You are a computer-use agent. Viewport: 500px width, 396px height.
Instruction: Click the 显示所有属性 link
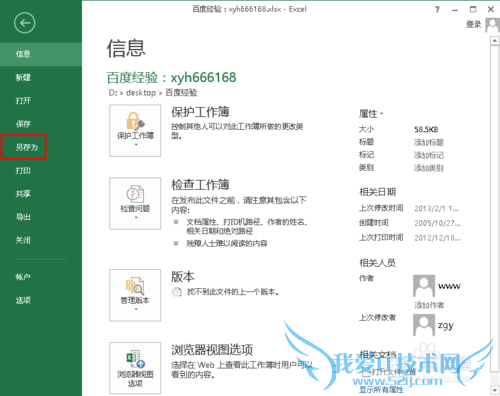tap(381, 389)
